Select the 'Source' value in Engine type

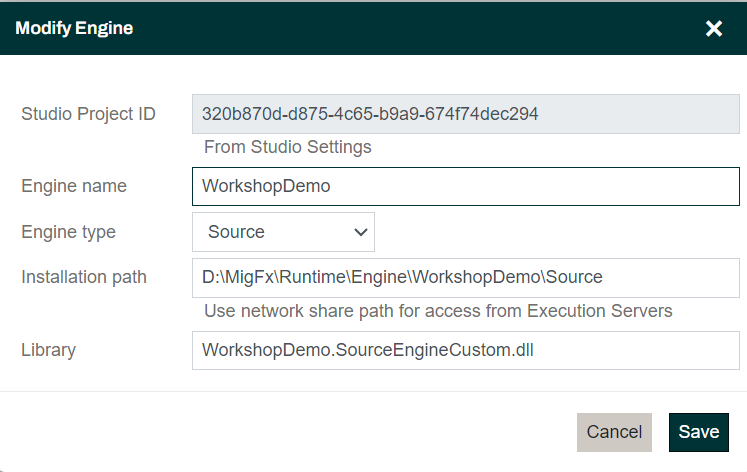click(x=237, y=232)
